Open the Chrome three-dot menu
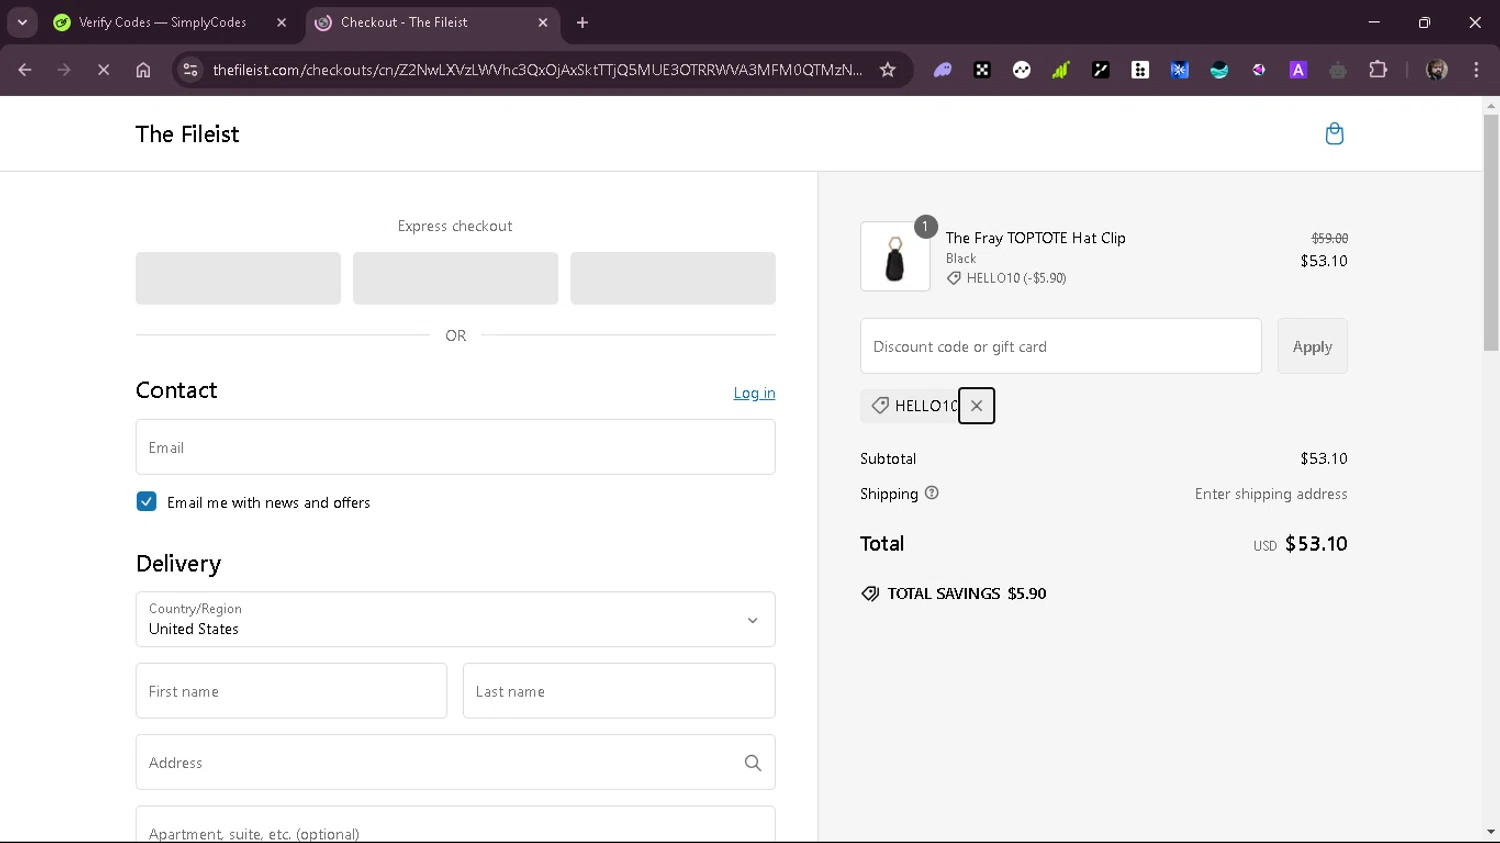 (x=1476, y=70)
